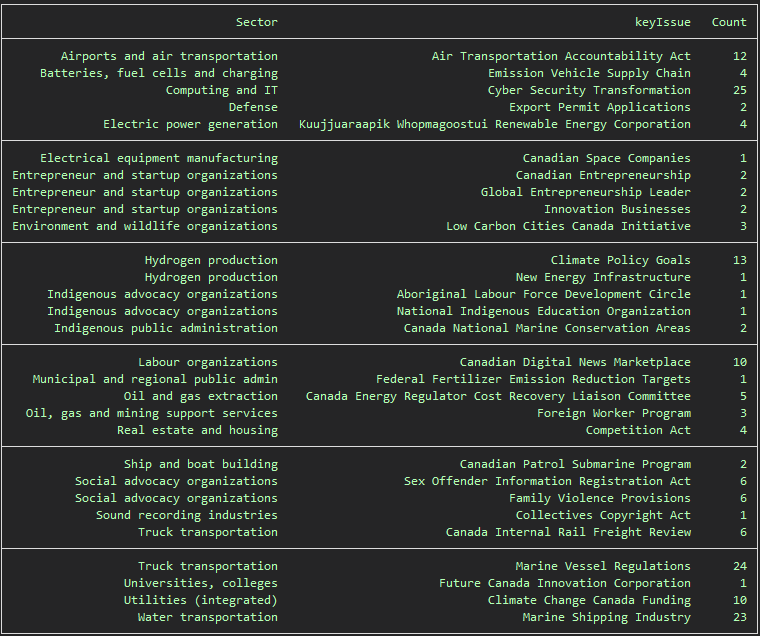Click 'Canadian Patrol Submarine Program' text
760x636 pixels.
(x=575, y=463)
